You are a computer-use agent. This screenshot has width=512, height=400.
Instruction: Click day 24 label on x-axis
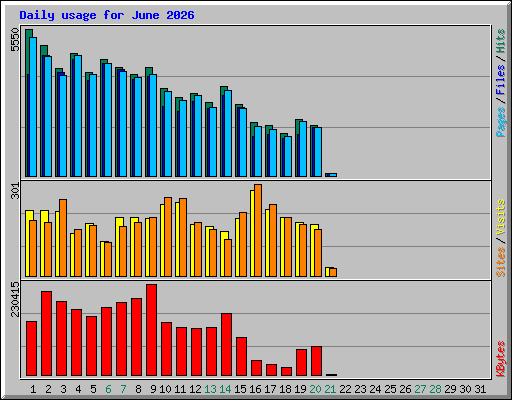tap(375, 389)
